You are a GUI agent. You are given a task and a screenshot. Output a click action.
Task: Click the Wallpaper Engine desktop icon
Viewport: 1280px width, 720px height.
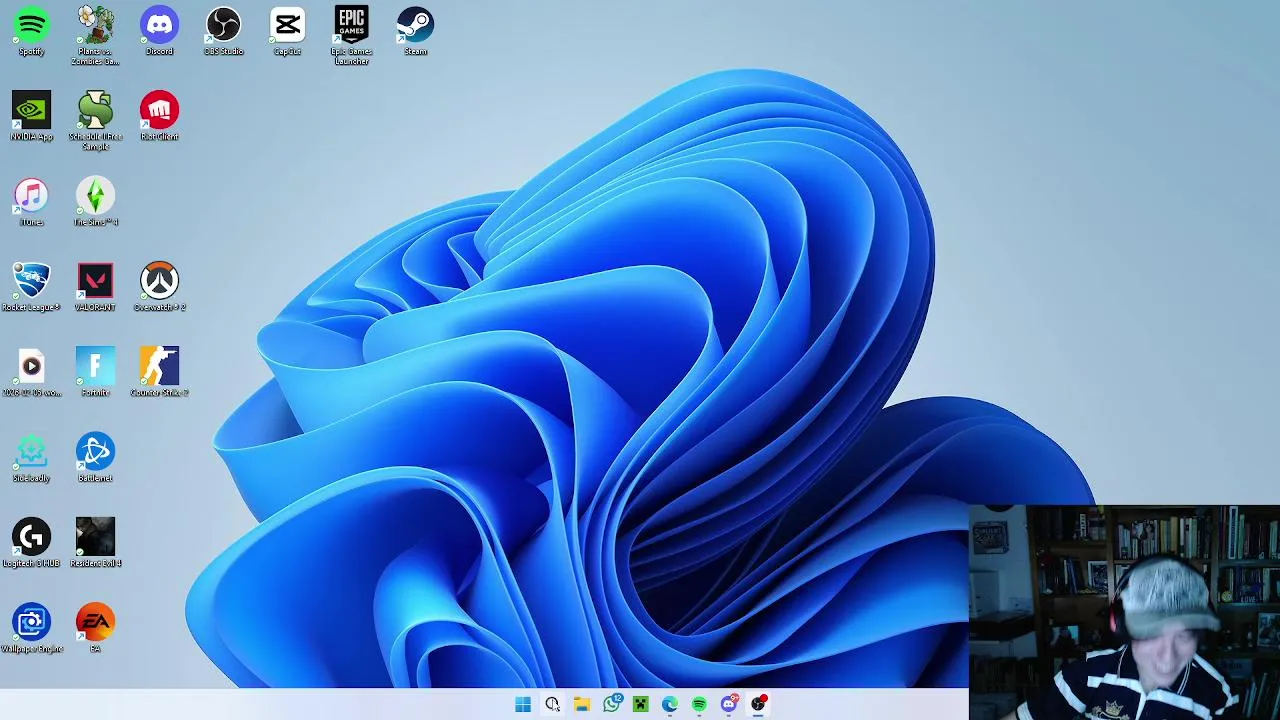pyautogui.click(x=31, y=629)
